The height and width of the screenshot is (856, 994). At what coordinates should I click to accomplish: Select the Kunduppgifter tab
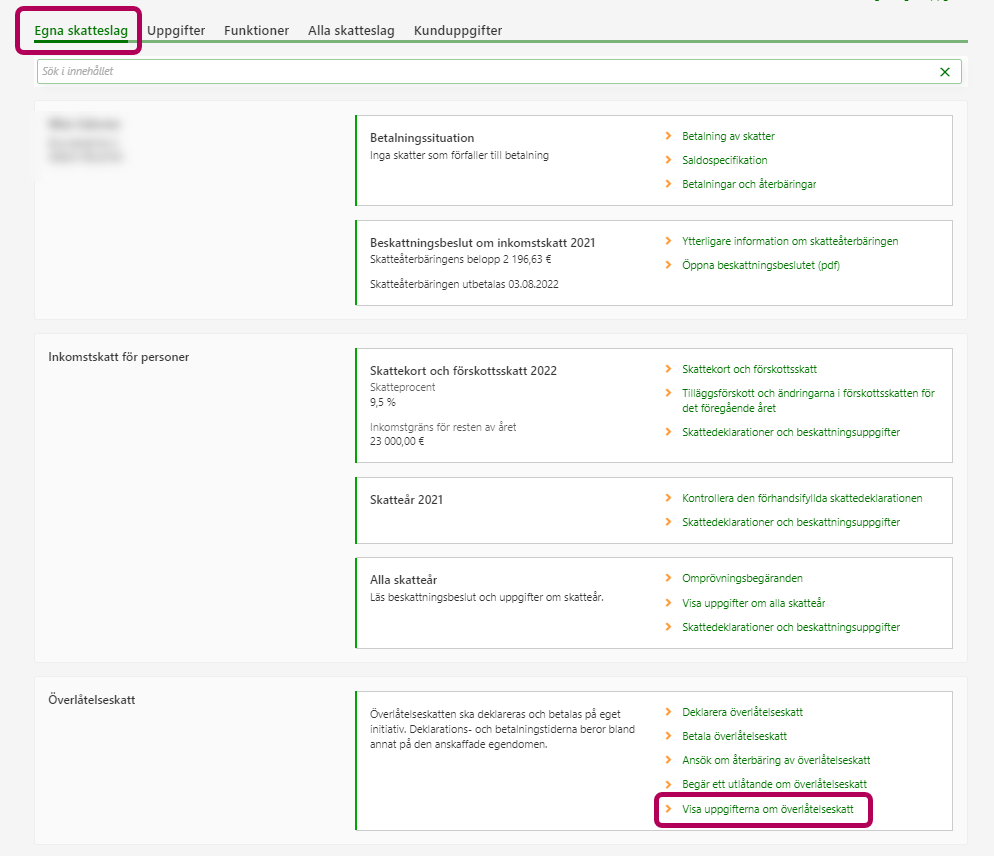(458, 31)
